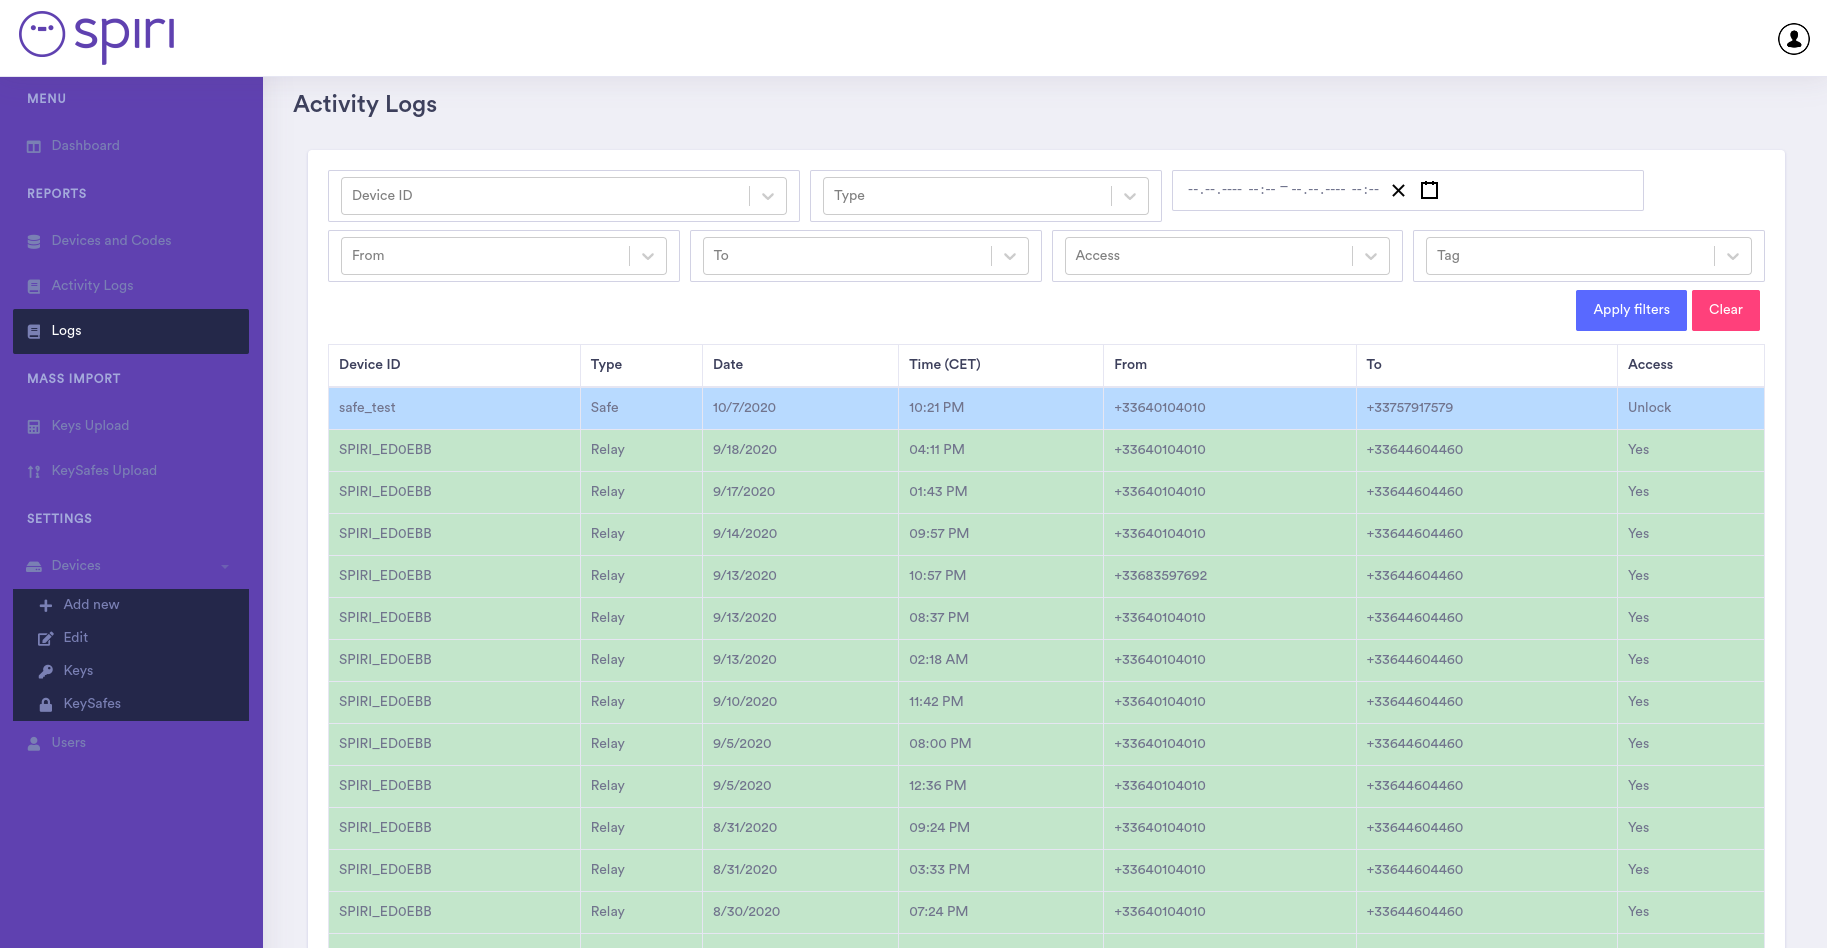Click the Add new plus icon
This screenshot has width=1827, height=948.
point(45,605)
